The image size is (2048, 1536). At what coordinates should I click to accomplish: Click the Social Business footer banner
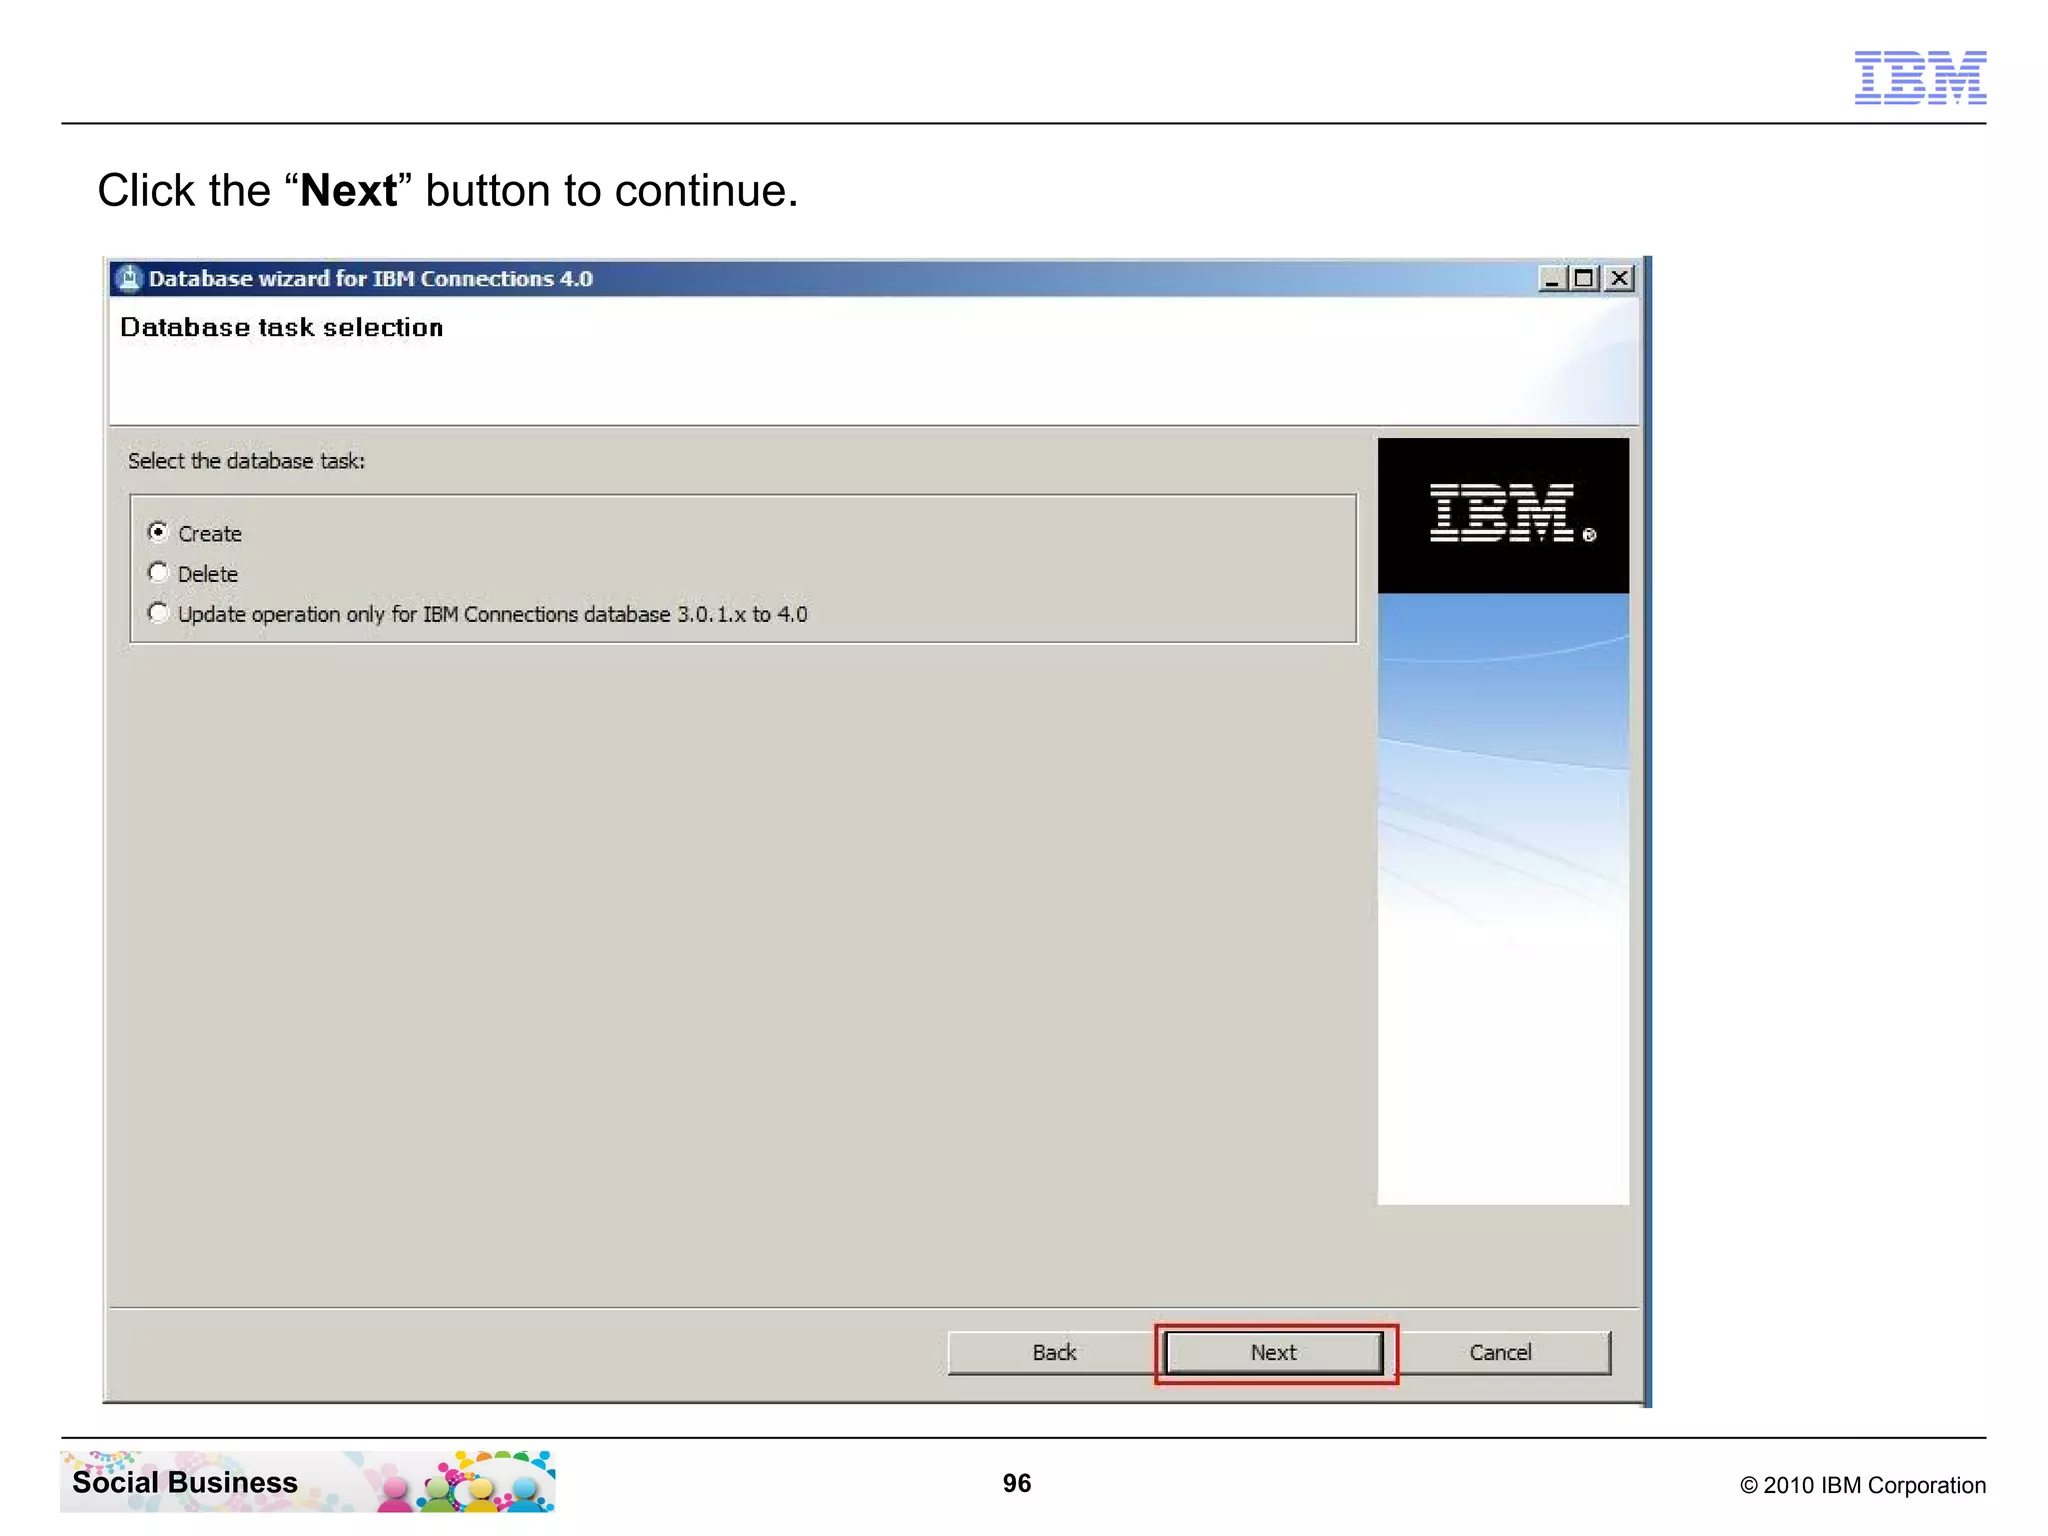[307, 1482]
